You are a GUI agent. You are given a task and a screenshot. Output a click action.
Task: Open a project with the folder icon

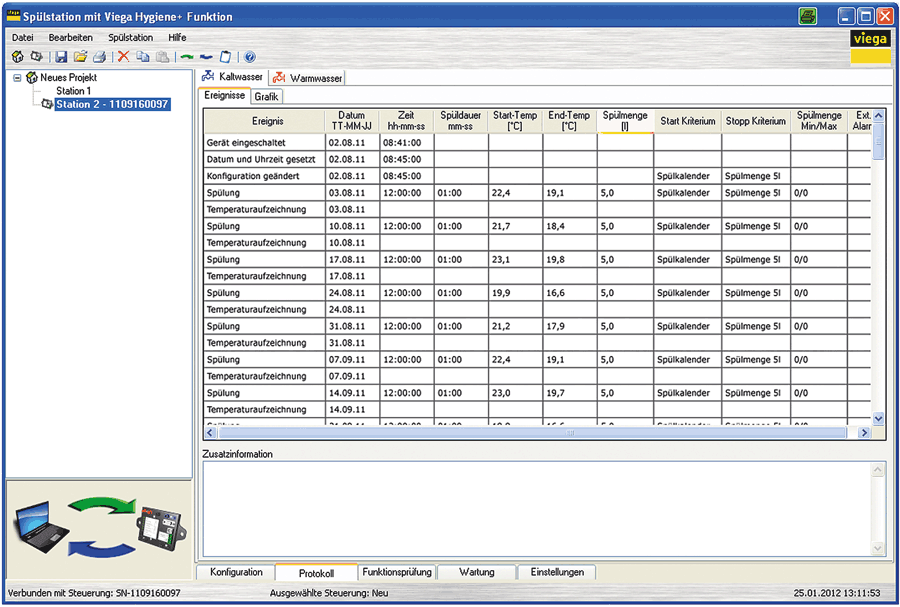[x=80, y=57]
